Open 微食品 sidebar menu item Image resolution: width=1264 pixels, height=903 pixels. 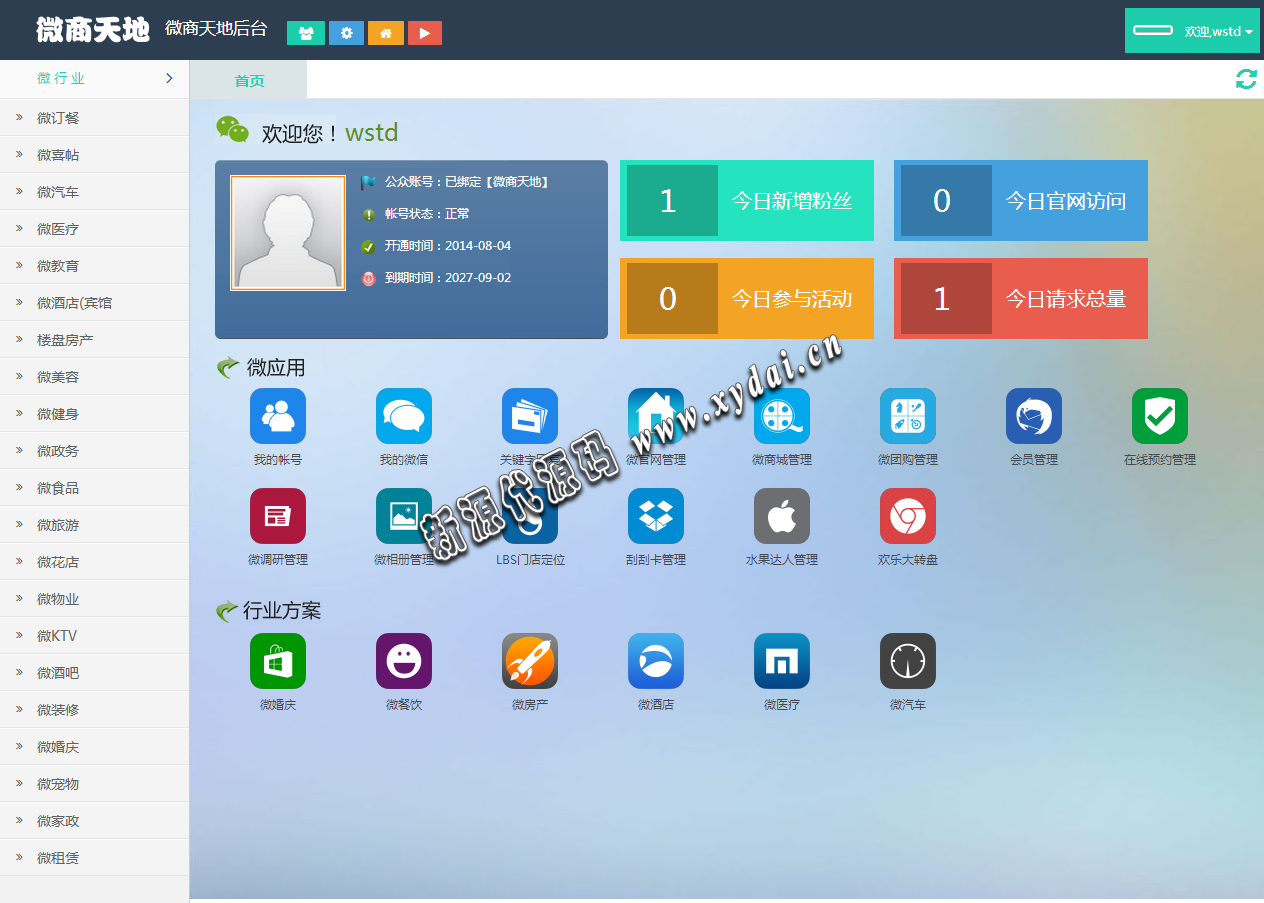pyautogui.click(x=94, y=487)
